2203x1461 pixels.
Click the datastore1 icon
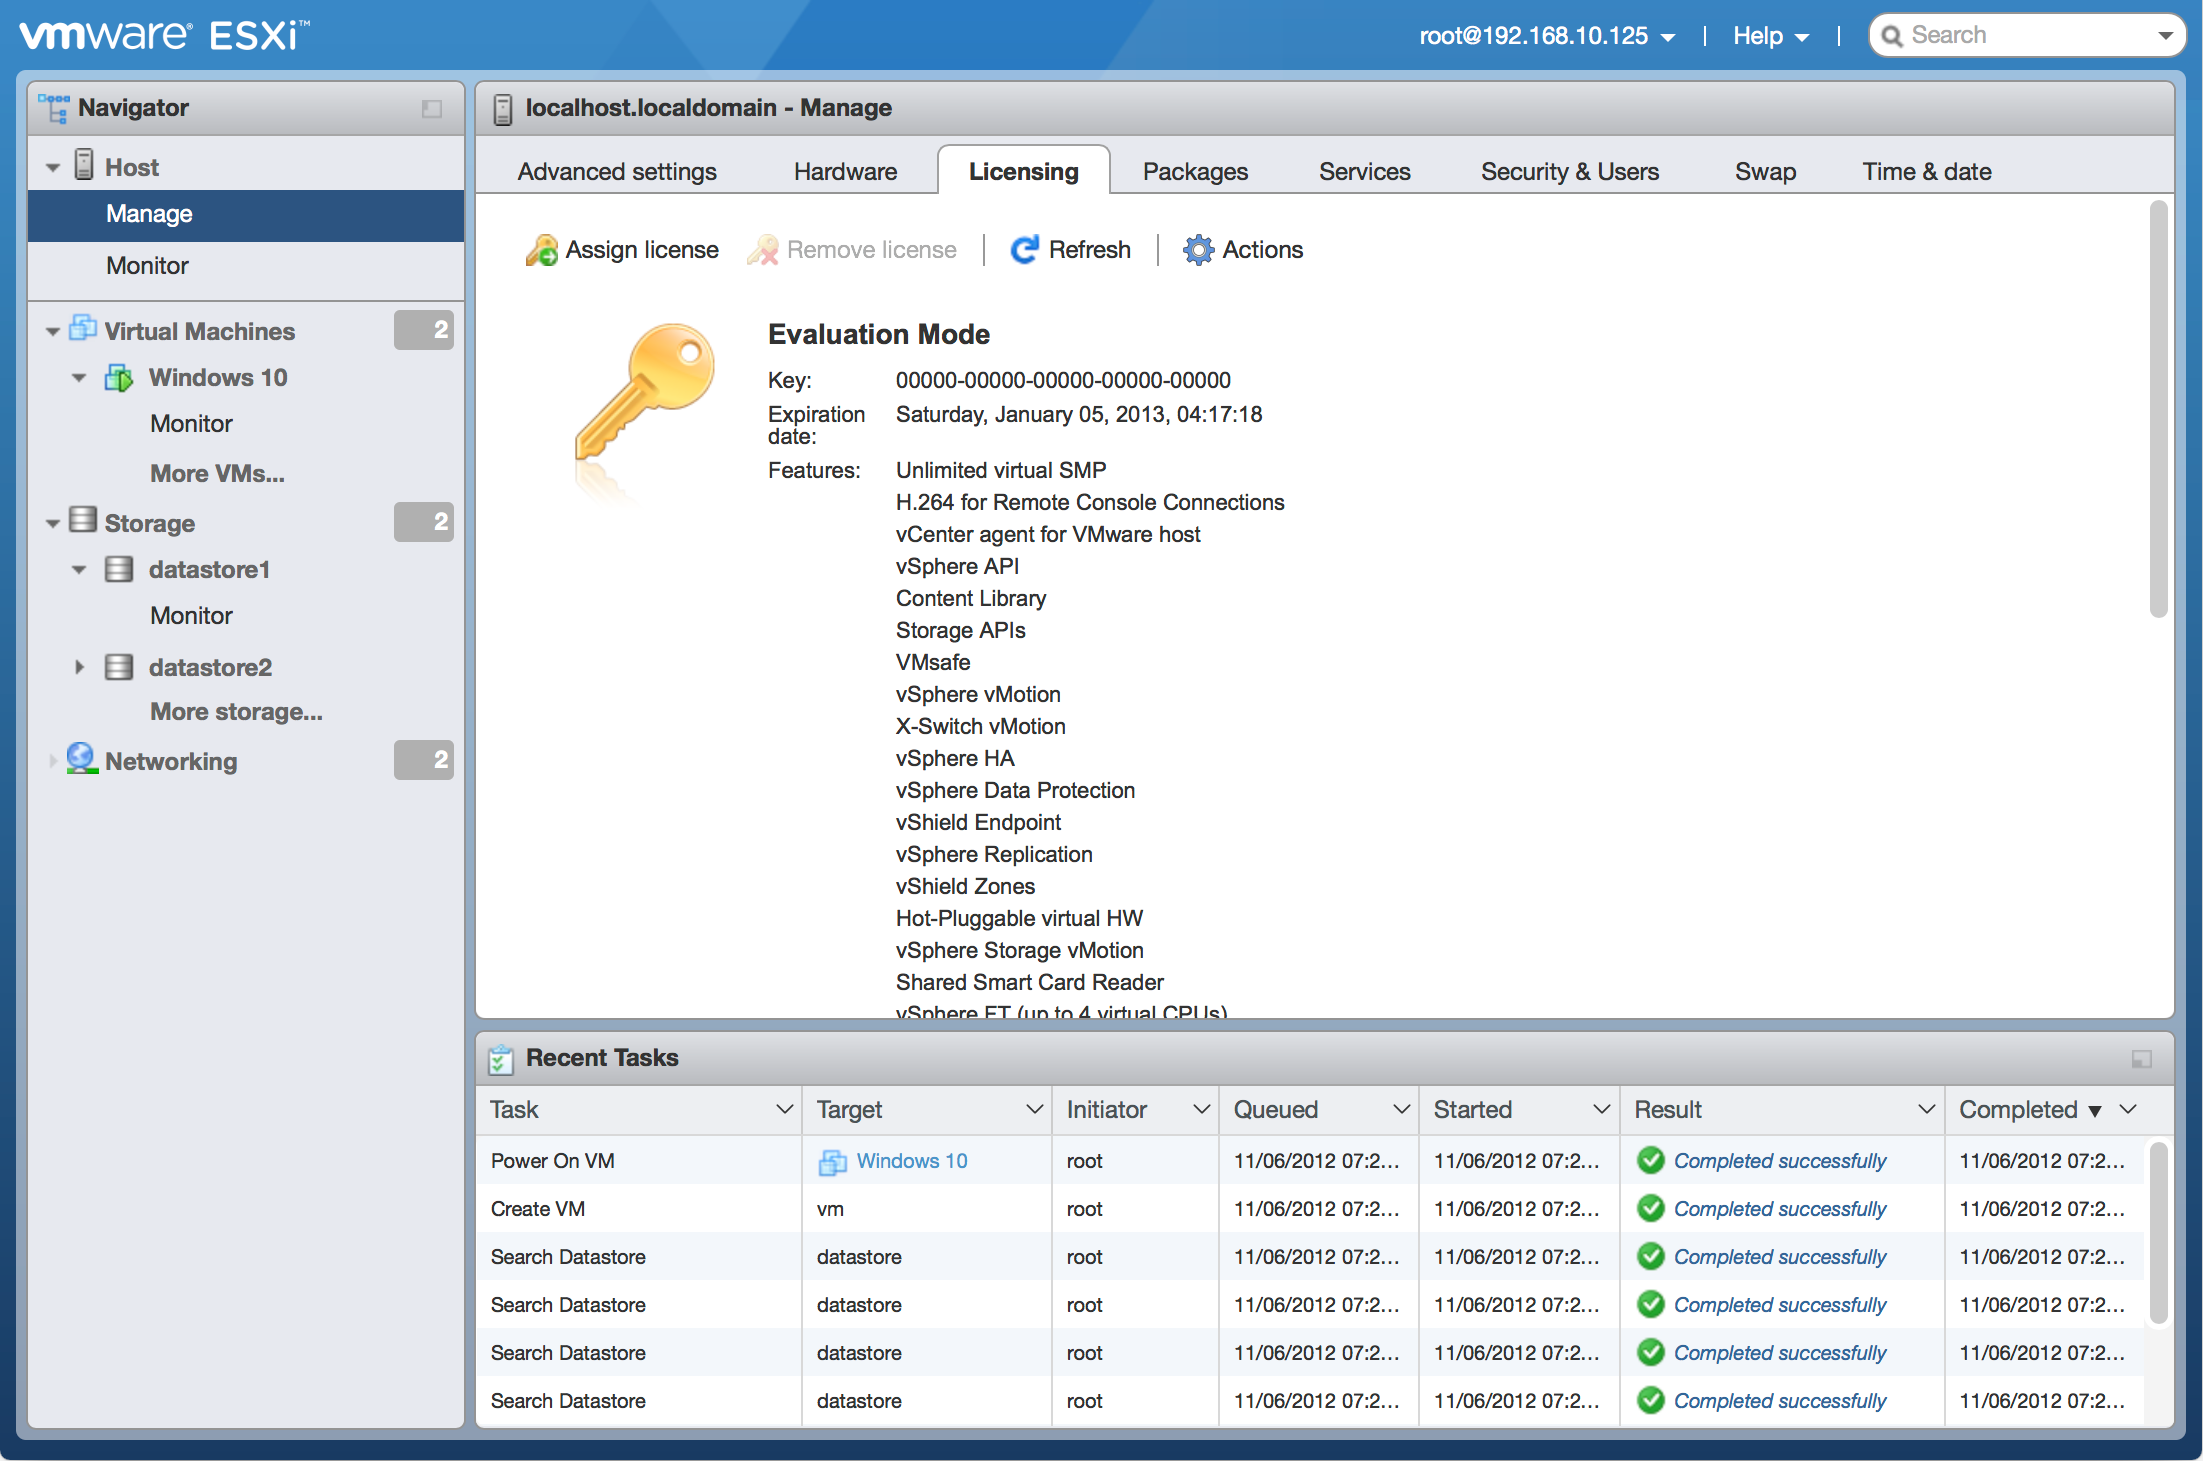(x=119, y=569)
